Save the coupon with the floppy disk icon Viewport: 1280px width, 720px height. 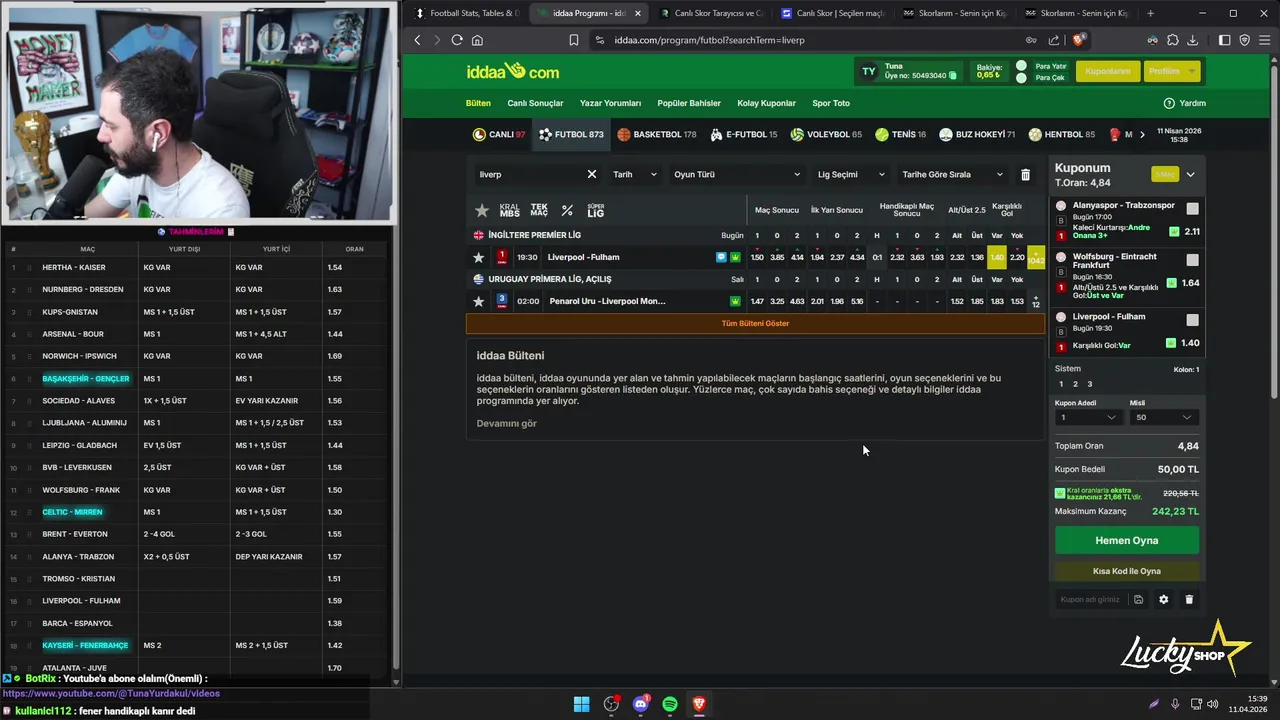click(1138, 599)
